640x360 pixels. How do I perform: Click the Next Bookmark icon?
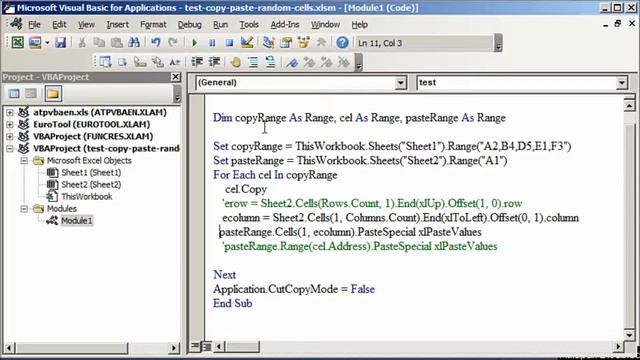pyautogui.click(x=309, y=62)
